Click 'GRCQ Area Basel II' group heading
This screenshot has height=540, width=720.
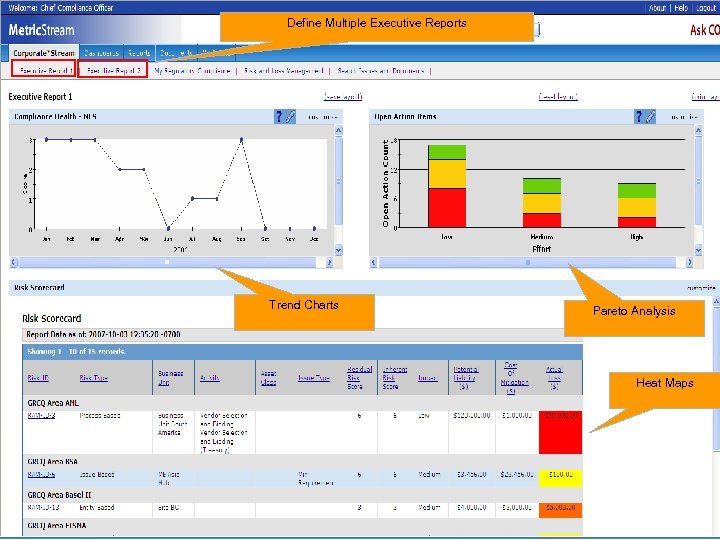(59, 495)
